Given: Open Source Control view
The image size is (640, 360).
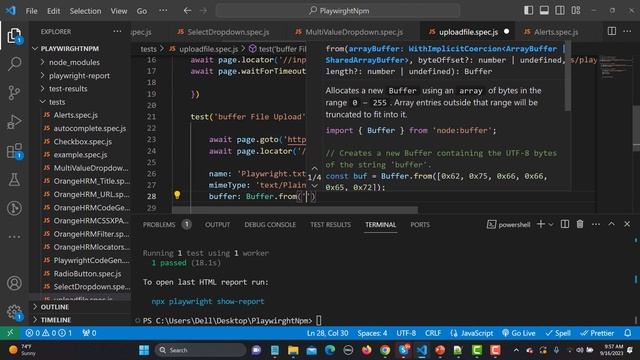Looking at the screenshot, I should [14, 93].
